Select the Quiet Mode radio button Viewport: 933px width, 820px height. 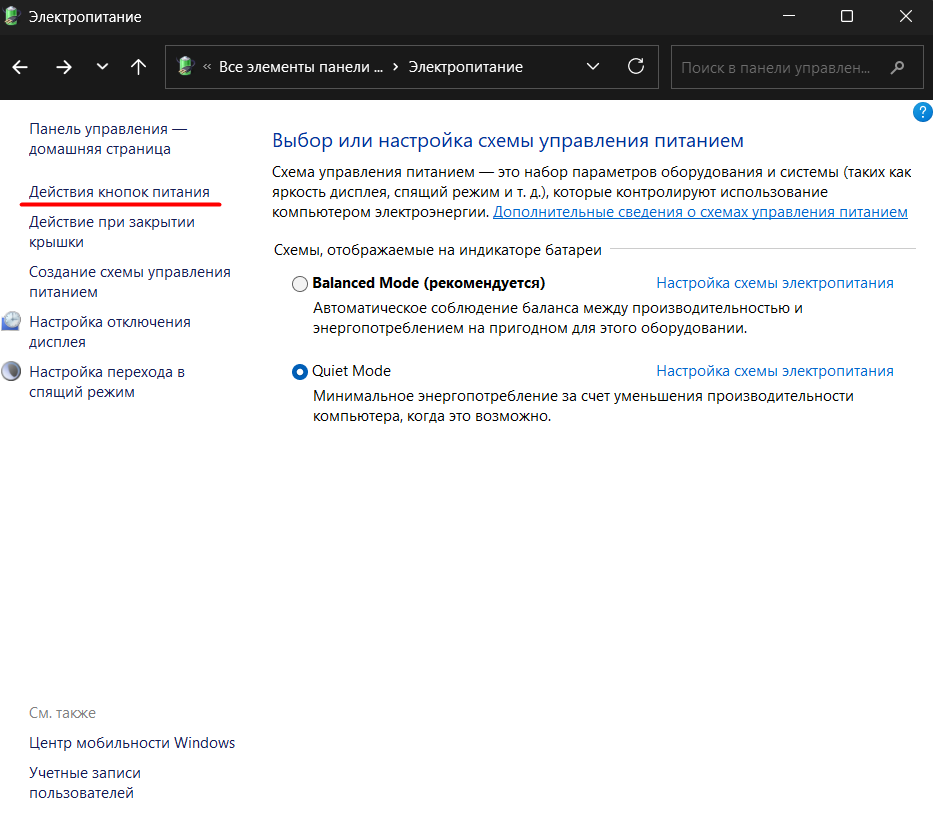300,372
